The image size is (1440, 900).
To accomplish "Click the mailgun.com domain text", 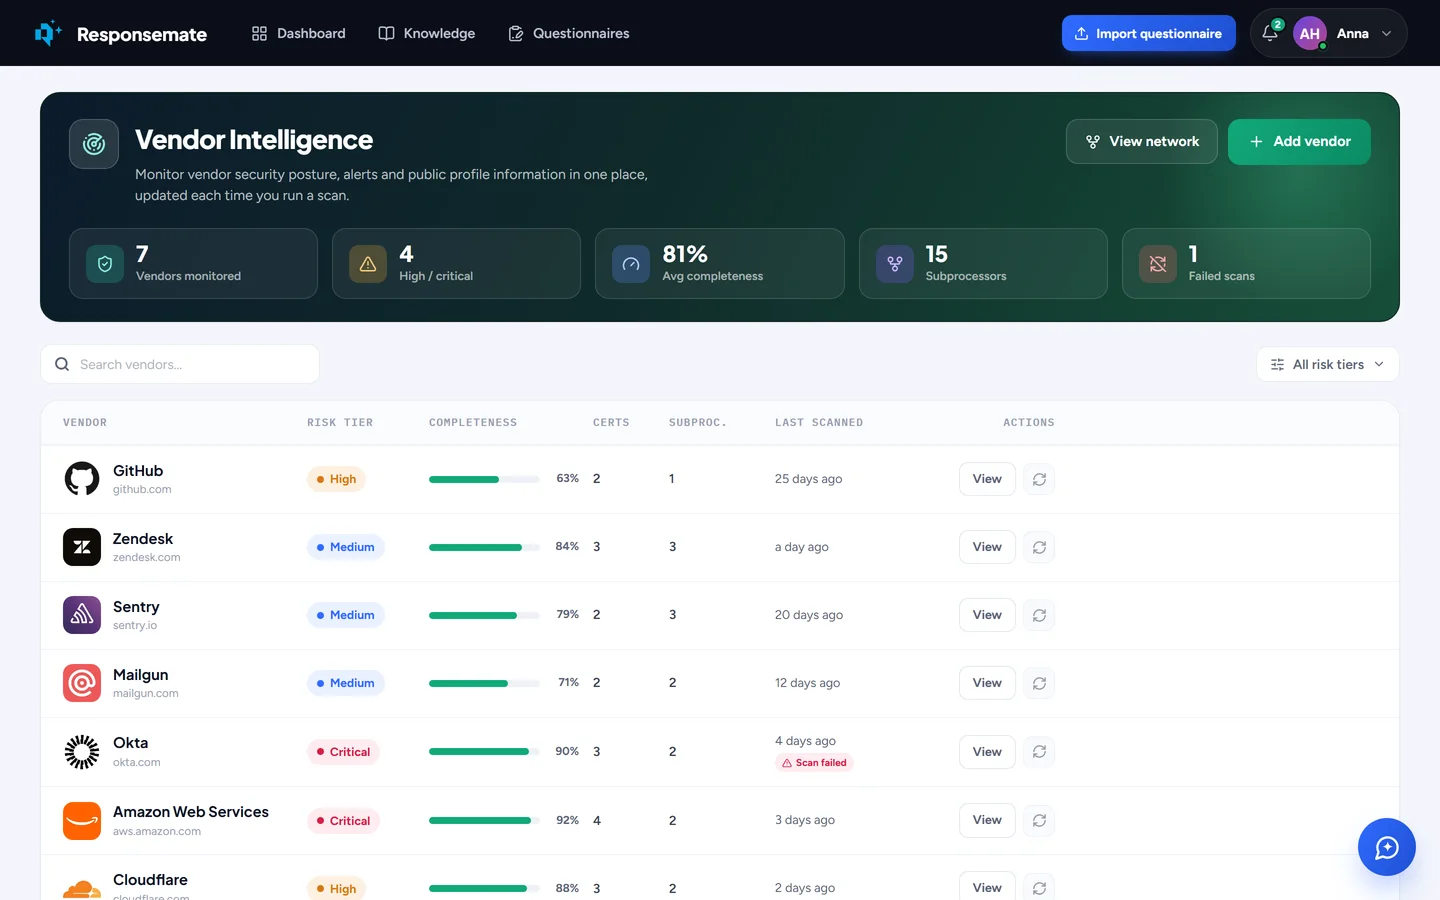I will (146, 694).
